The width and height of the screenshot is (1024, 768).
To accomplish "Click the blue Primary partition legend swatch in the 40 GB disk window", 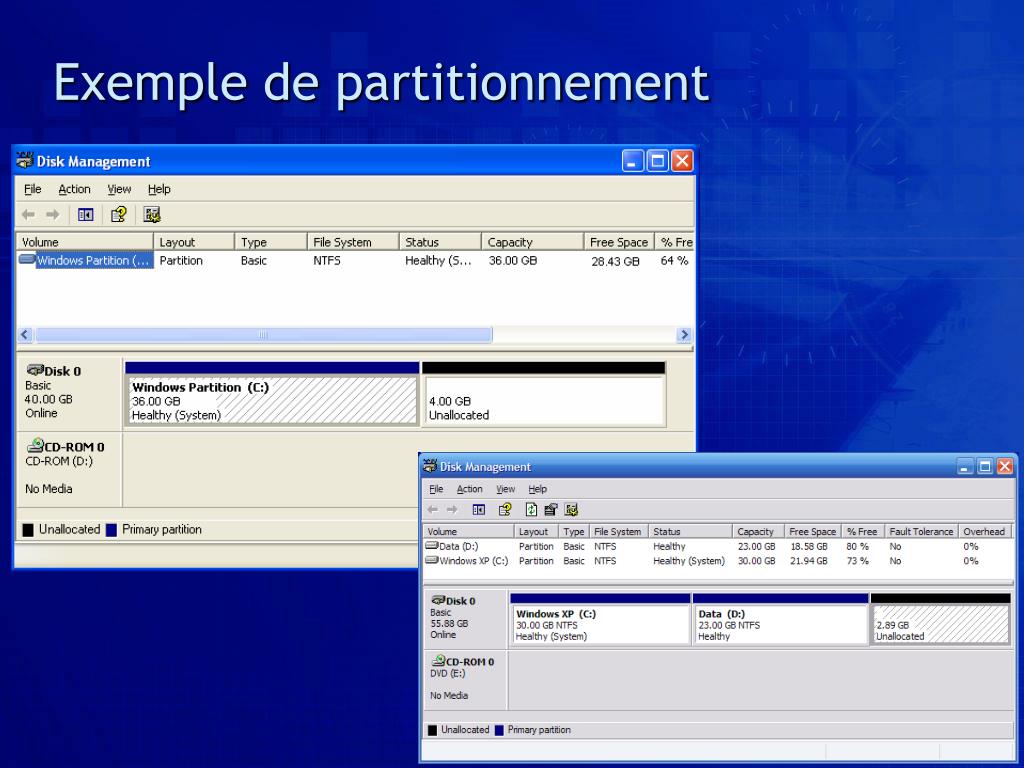I will (112, 530).
